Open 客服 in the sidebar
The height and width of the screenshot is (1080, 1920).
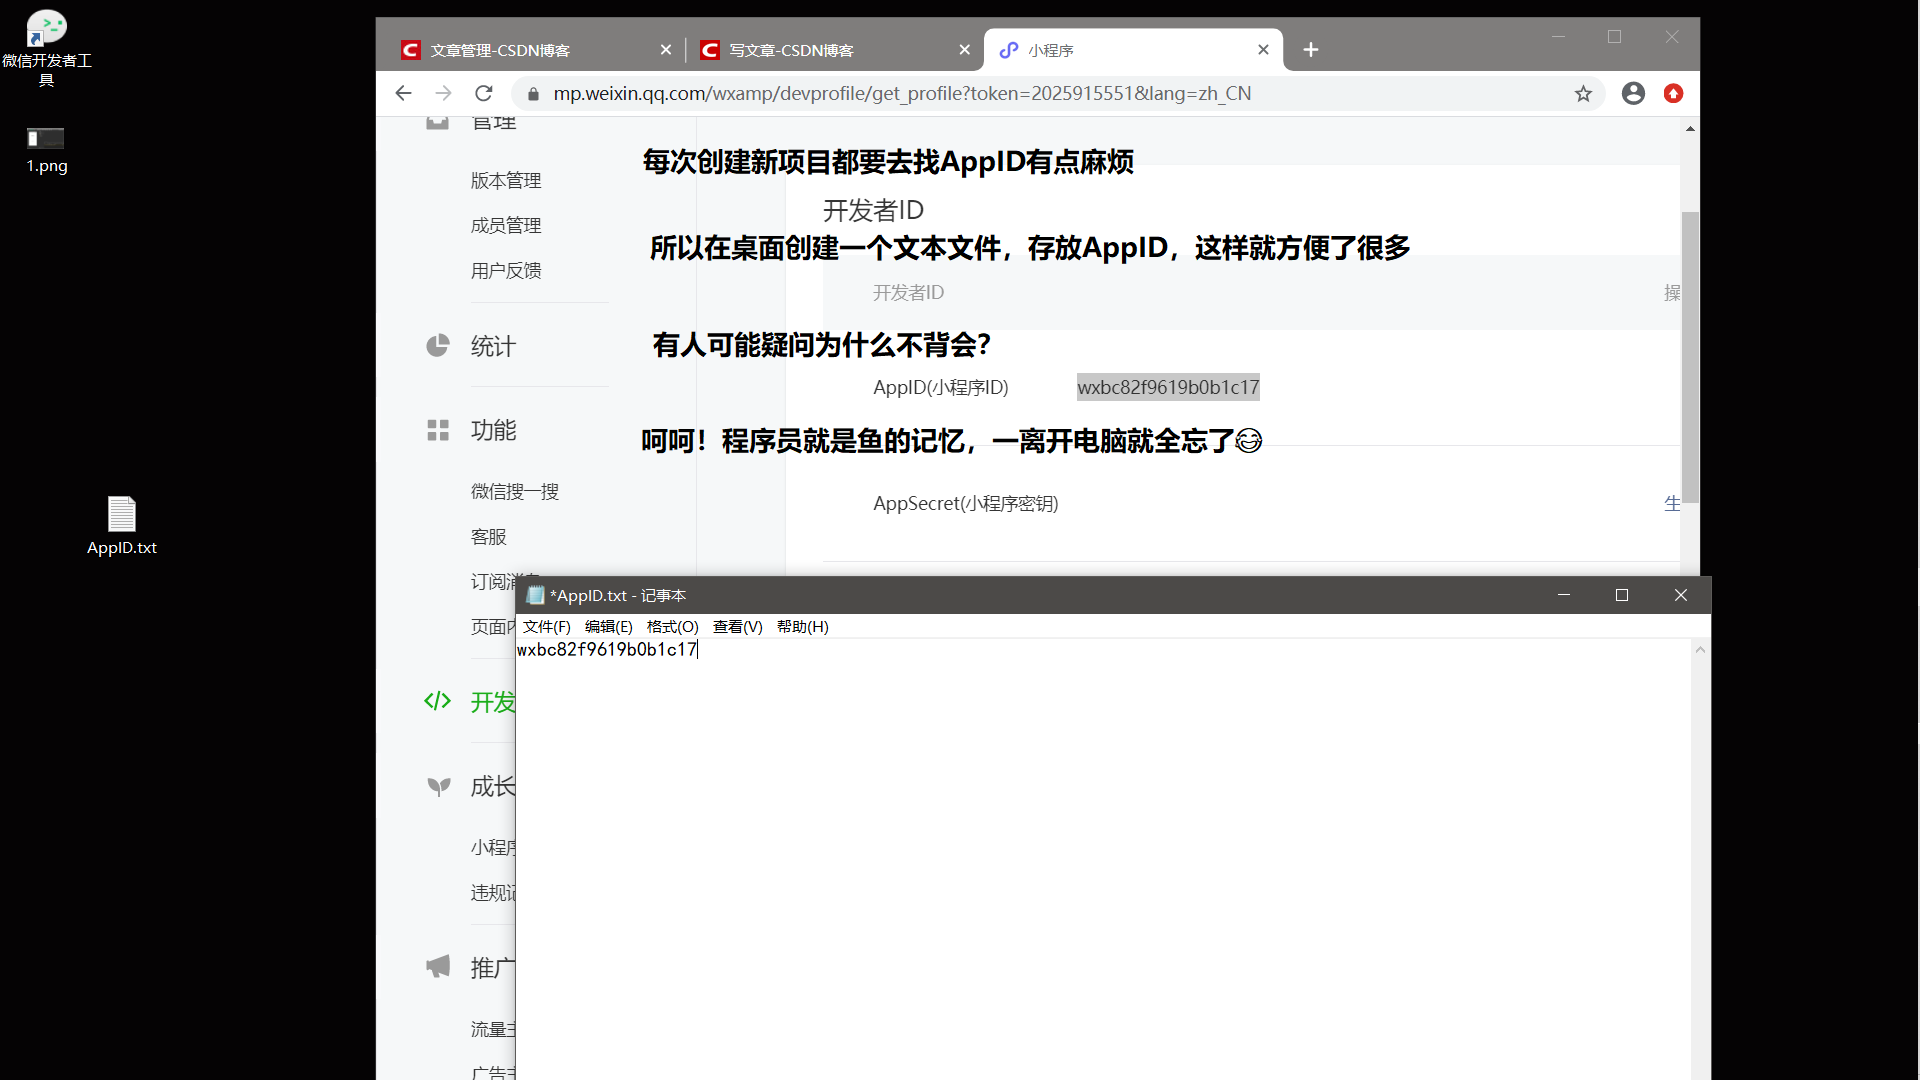(x=489, y=537)
